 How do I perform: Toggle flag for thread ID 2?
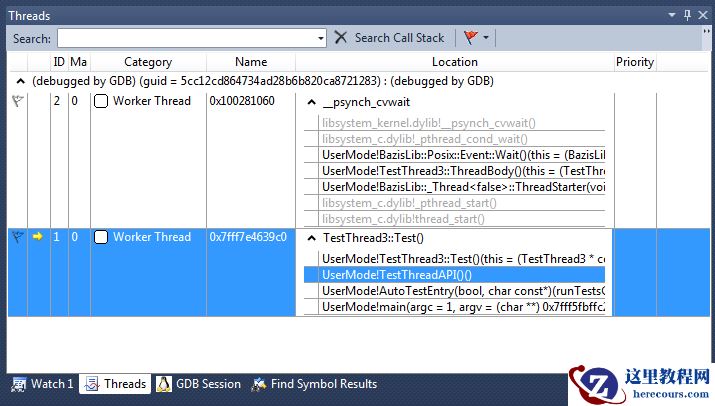[17, 101]
